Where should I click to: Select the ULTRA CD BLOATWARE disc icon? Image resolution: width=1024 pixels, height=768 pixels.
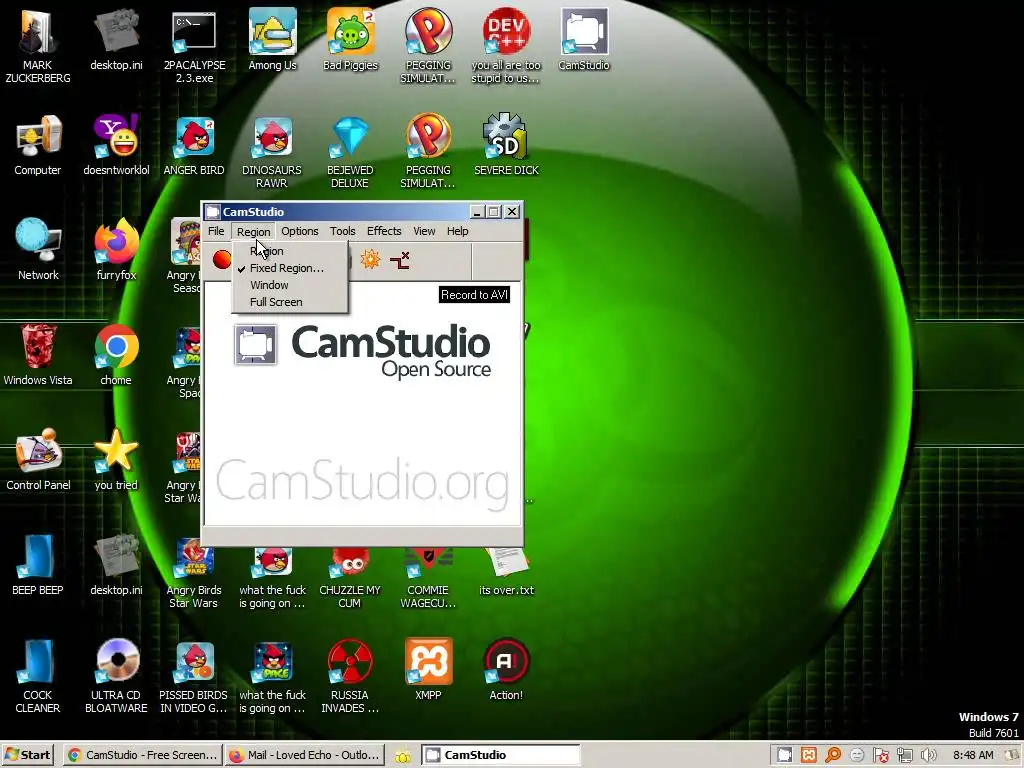coord(116,677)
